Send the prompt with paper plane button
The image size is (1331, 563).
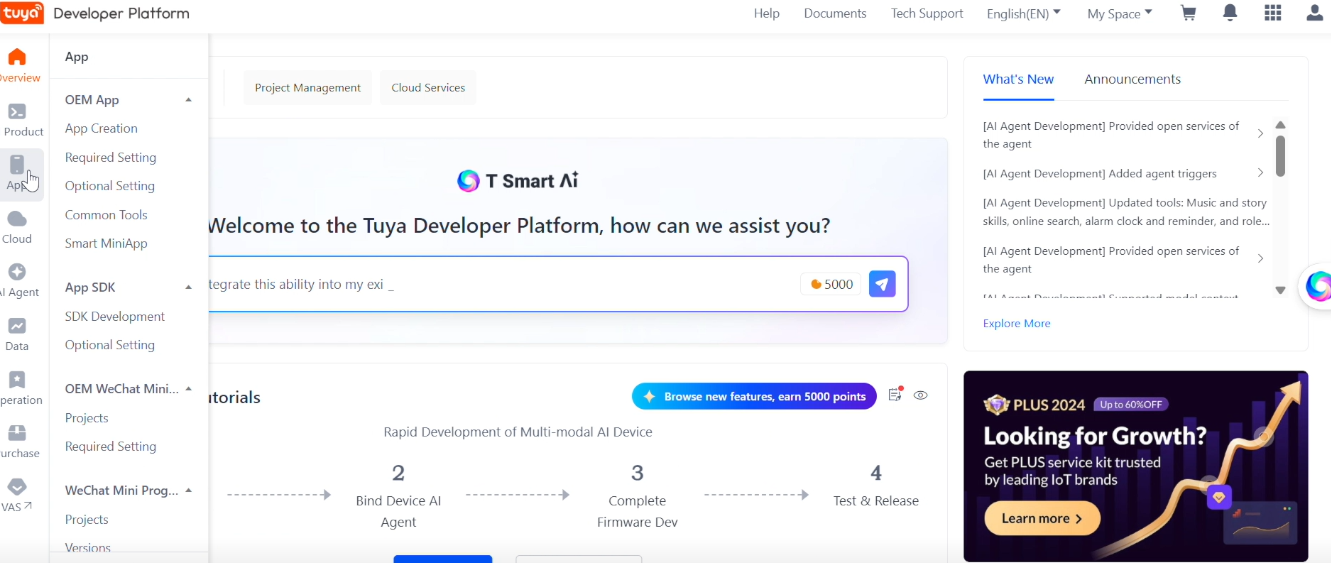[x=882, y=284]
